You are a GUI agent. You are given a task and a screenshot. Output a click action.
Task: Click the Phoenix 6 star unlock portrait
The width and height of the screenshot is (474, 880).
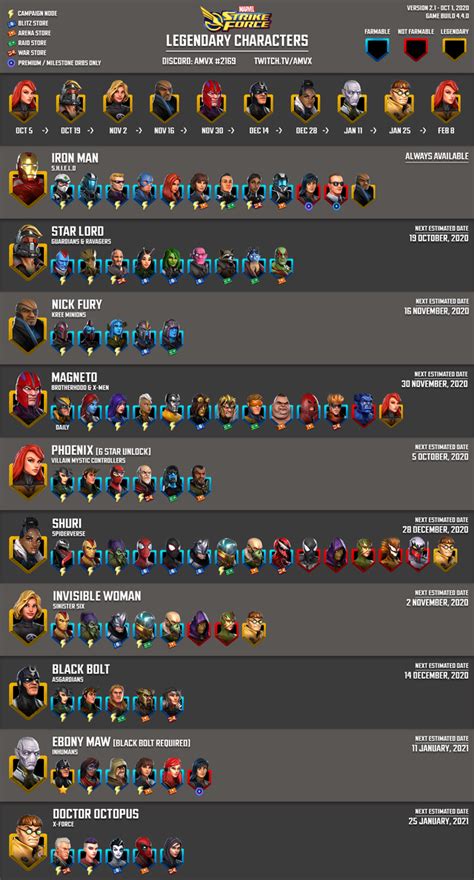pyautogui.click(x=28, y=473)
